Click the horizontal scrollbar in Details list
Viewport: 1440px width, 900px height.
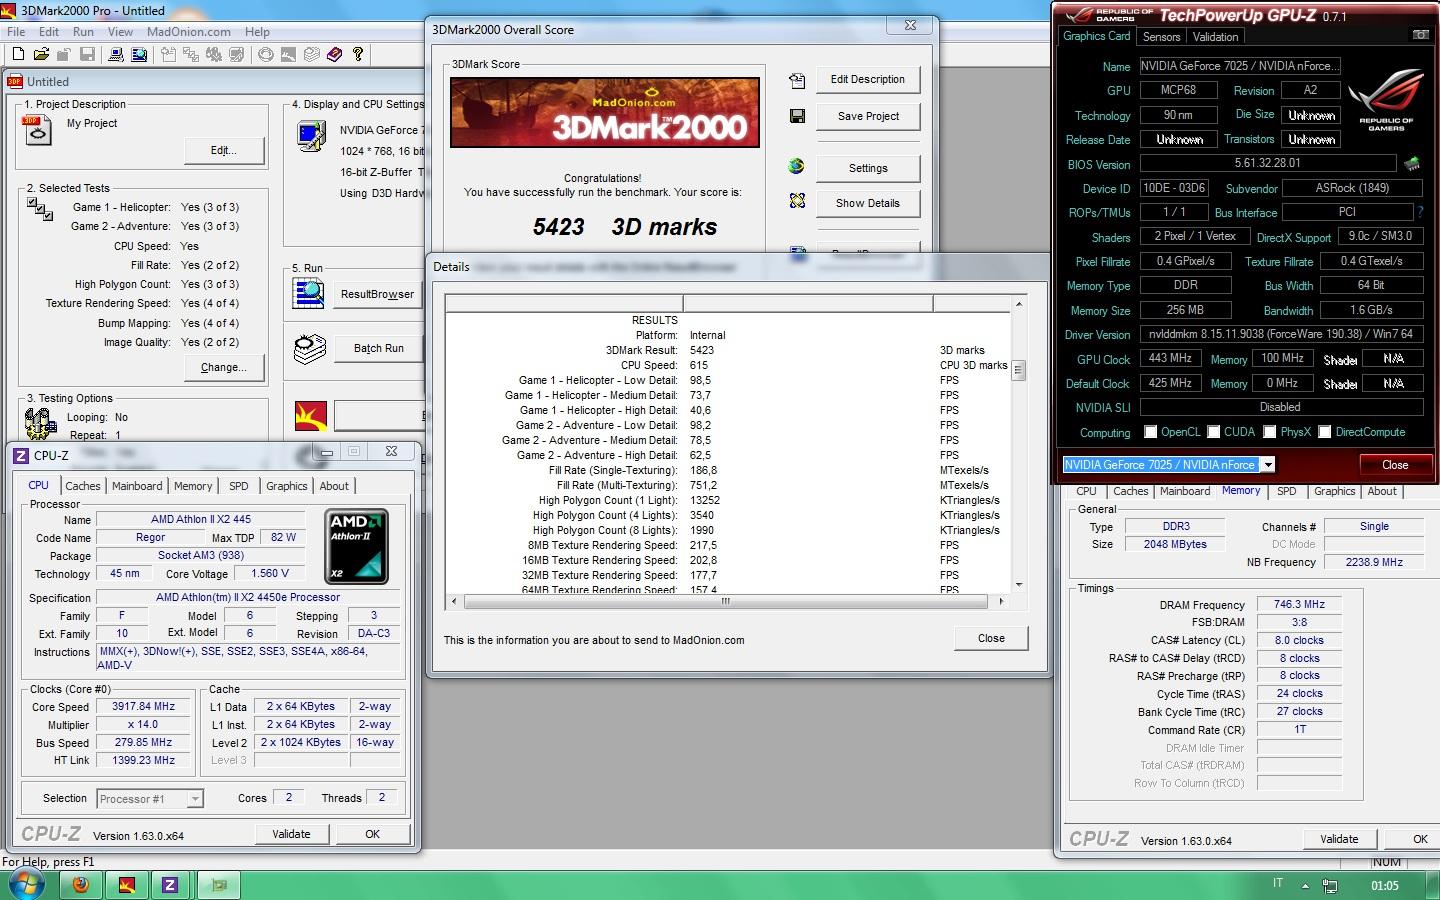pos(726,601)
